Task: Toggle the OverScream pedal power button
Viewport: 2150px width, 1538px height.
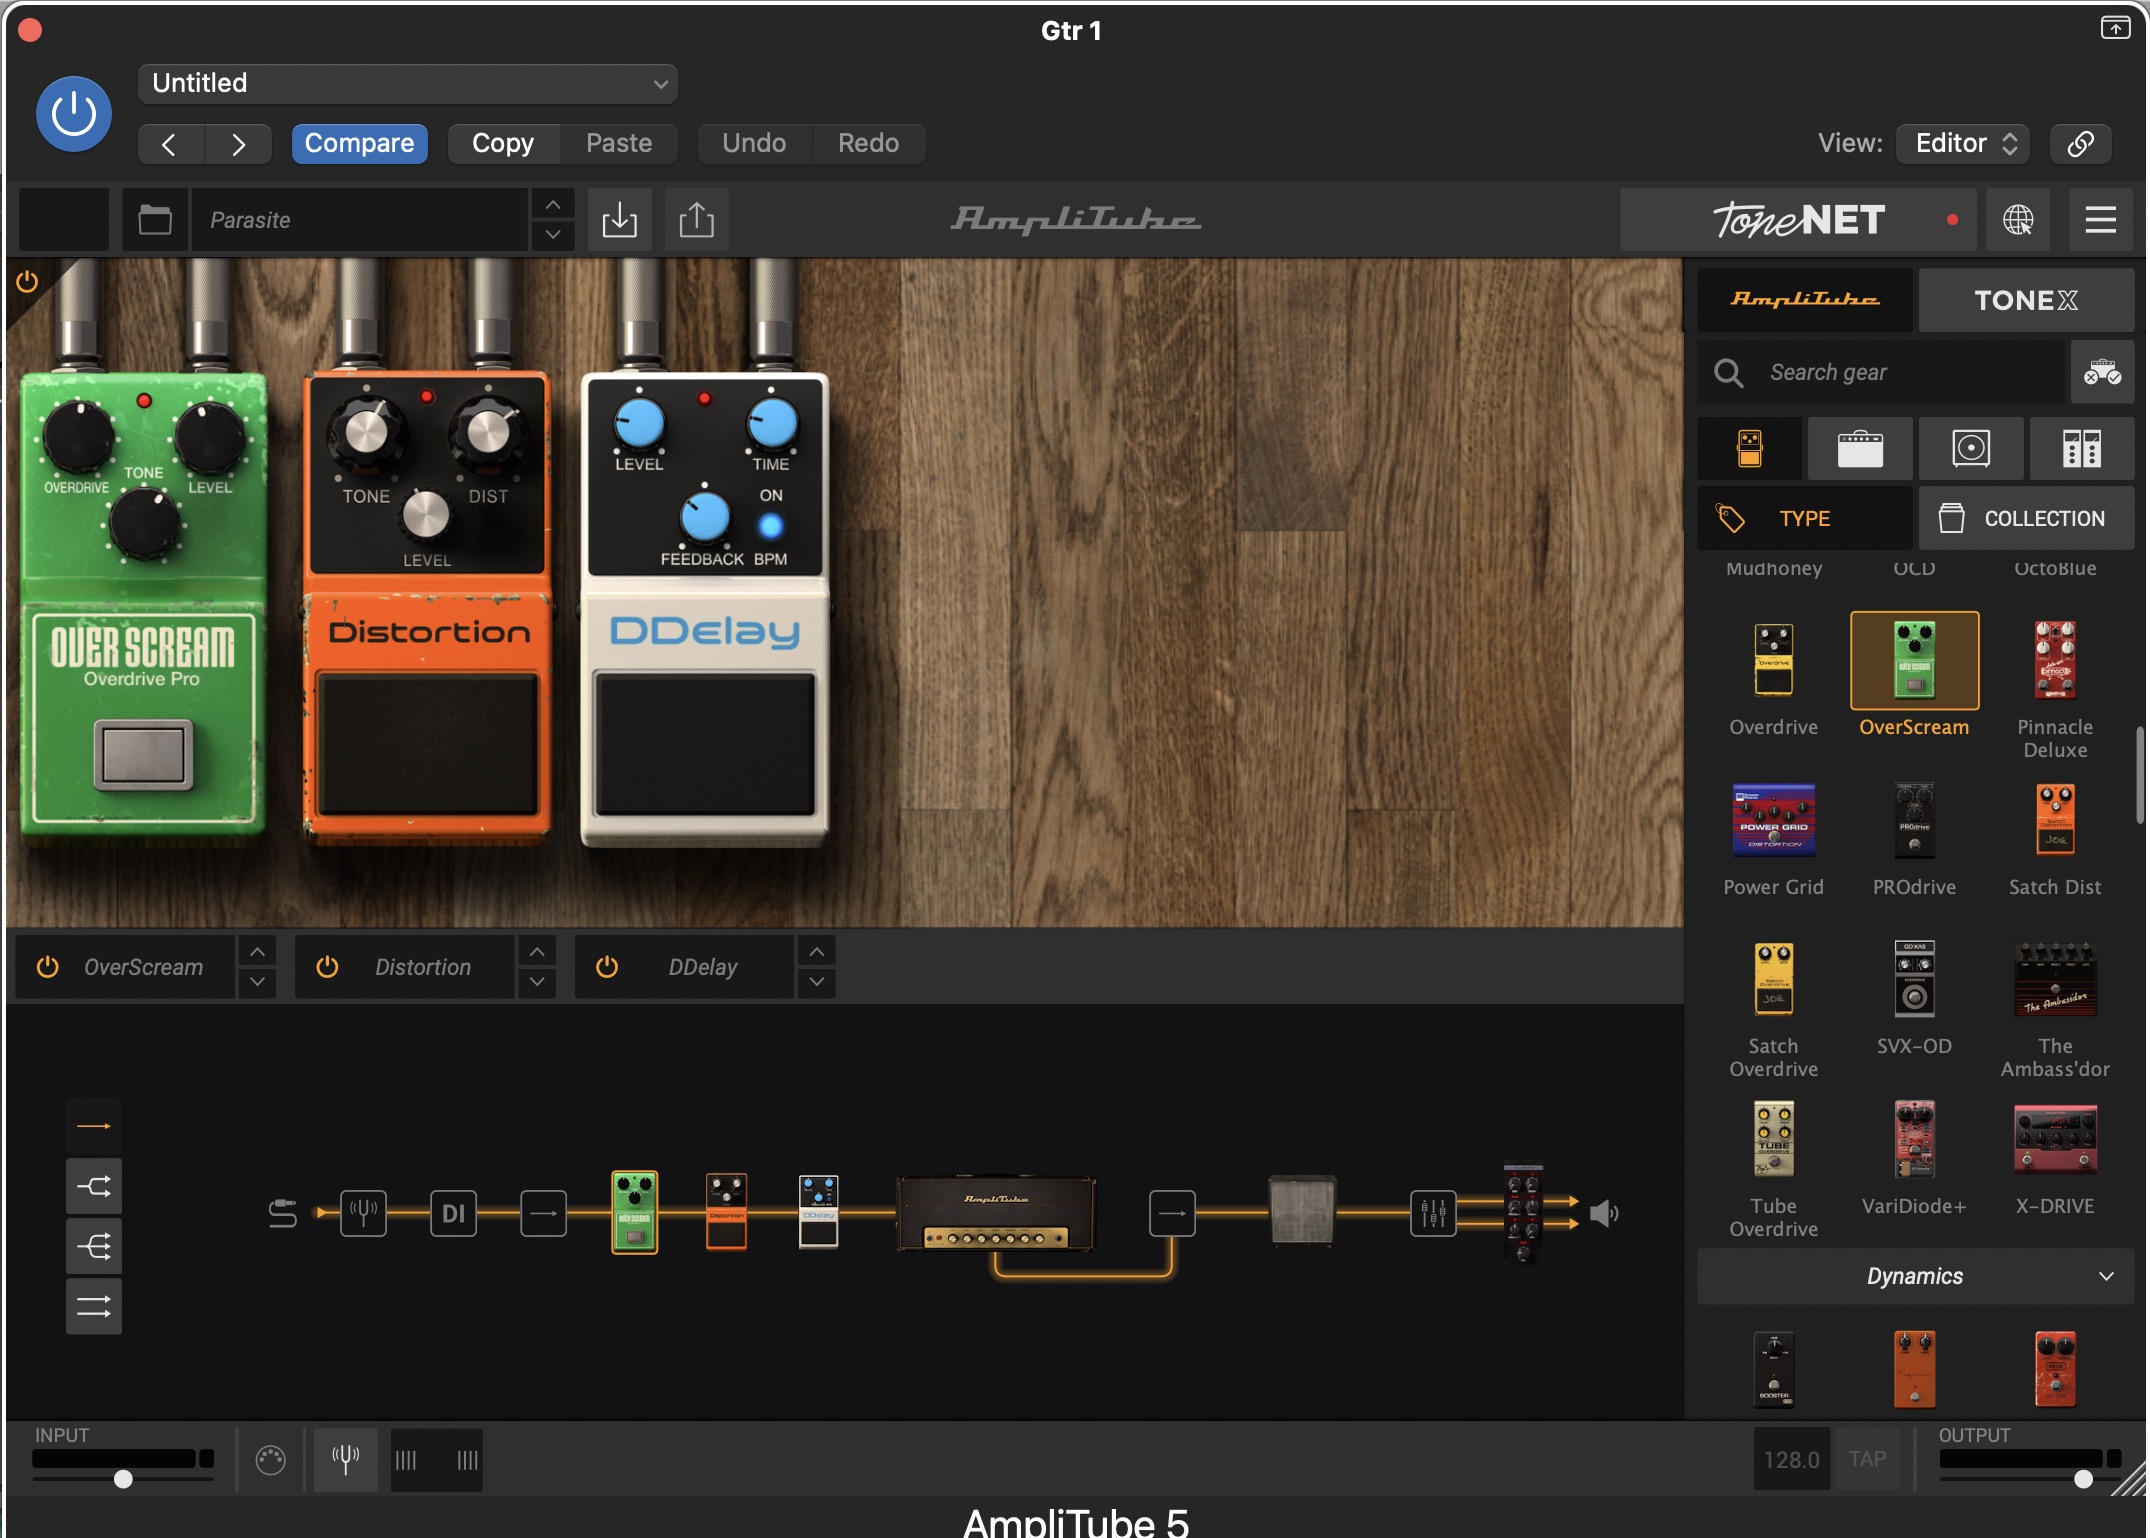Action: (x=47, y=967)
